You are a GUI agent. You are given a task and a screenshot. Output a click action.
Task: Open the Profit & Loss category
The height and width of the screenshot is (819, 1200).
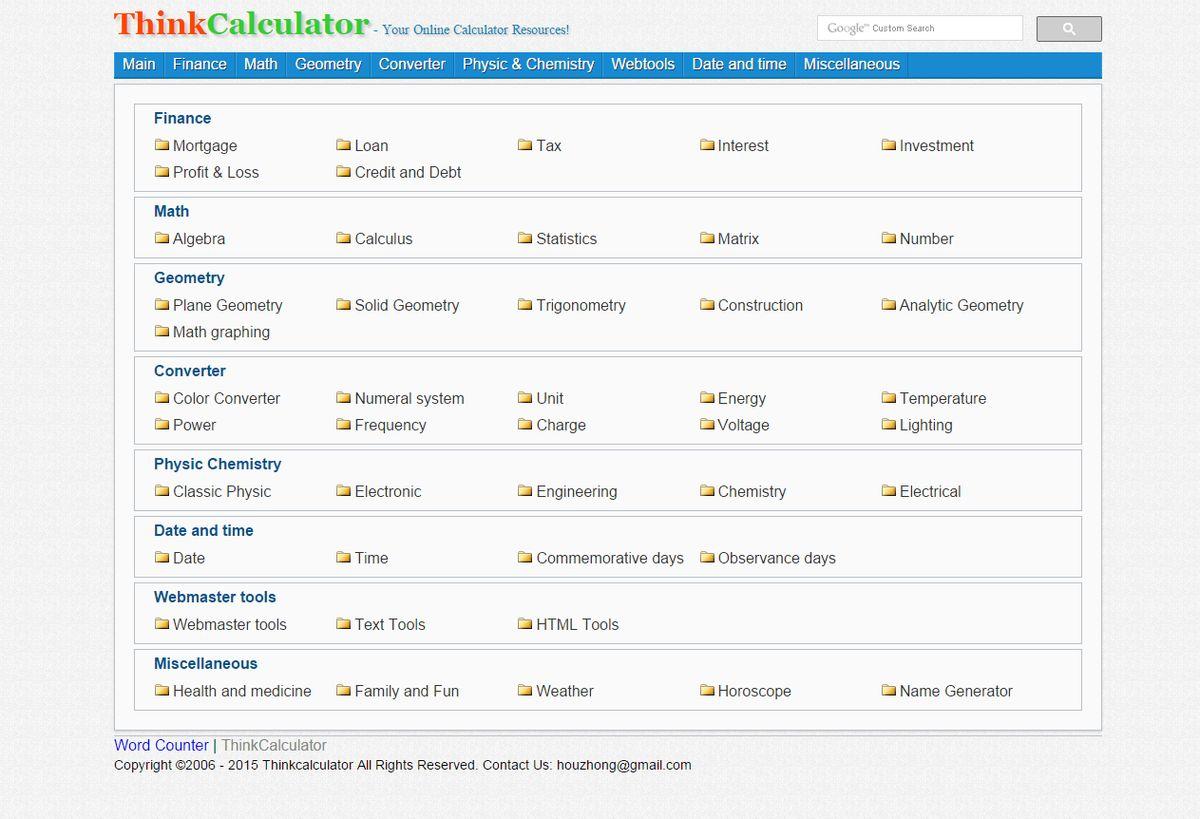coord(216,172)
